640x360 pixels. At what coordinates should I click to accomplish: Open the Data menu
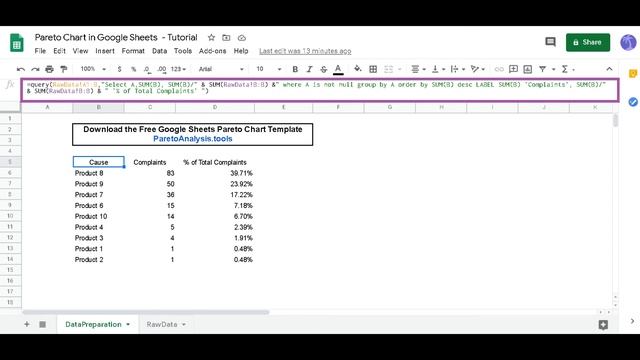point(159,51)
